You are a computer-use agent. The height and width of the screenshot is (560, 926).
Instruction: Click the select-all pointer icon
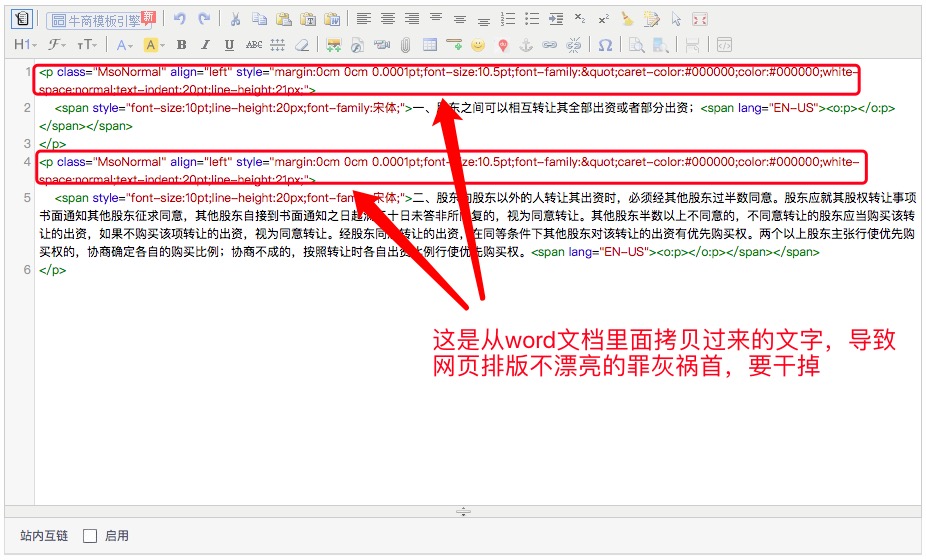point(676,19)
